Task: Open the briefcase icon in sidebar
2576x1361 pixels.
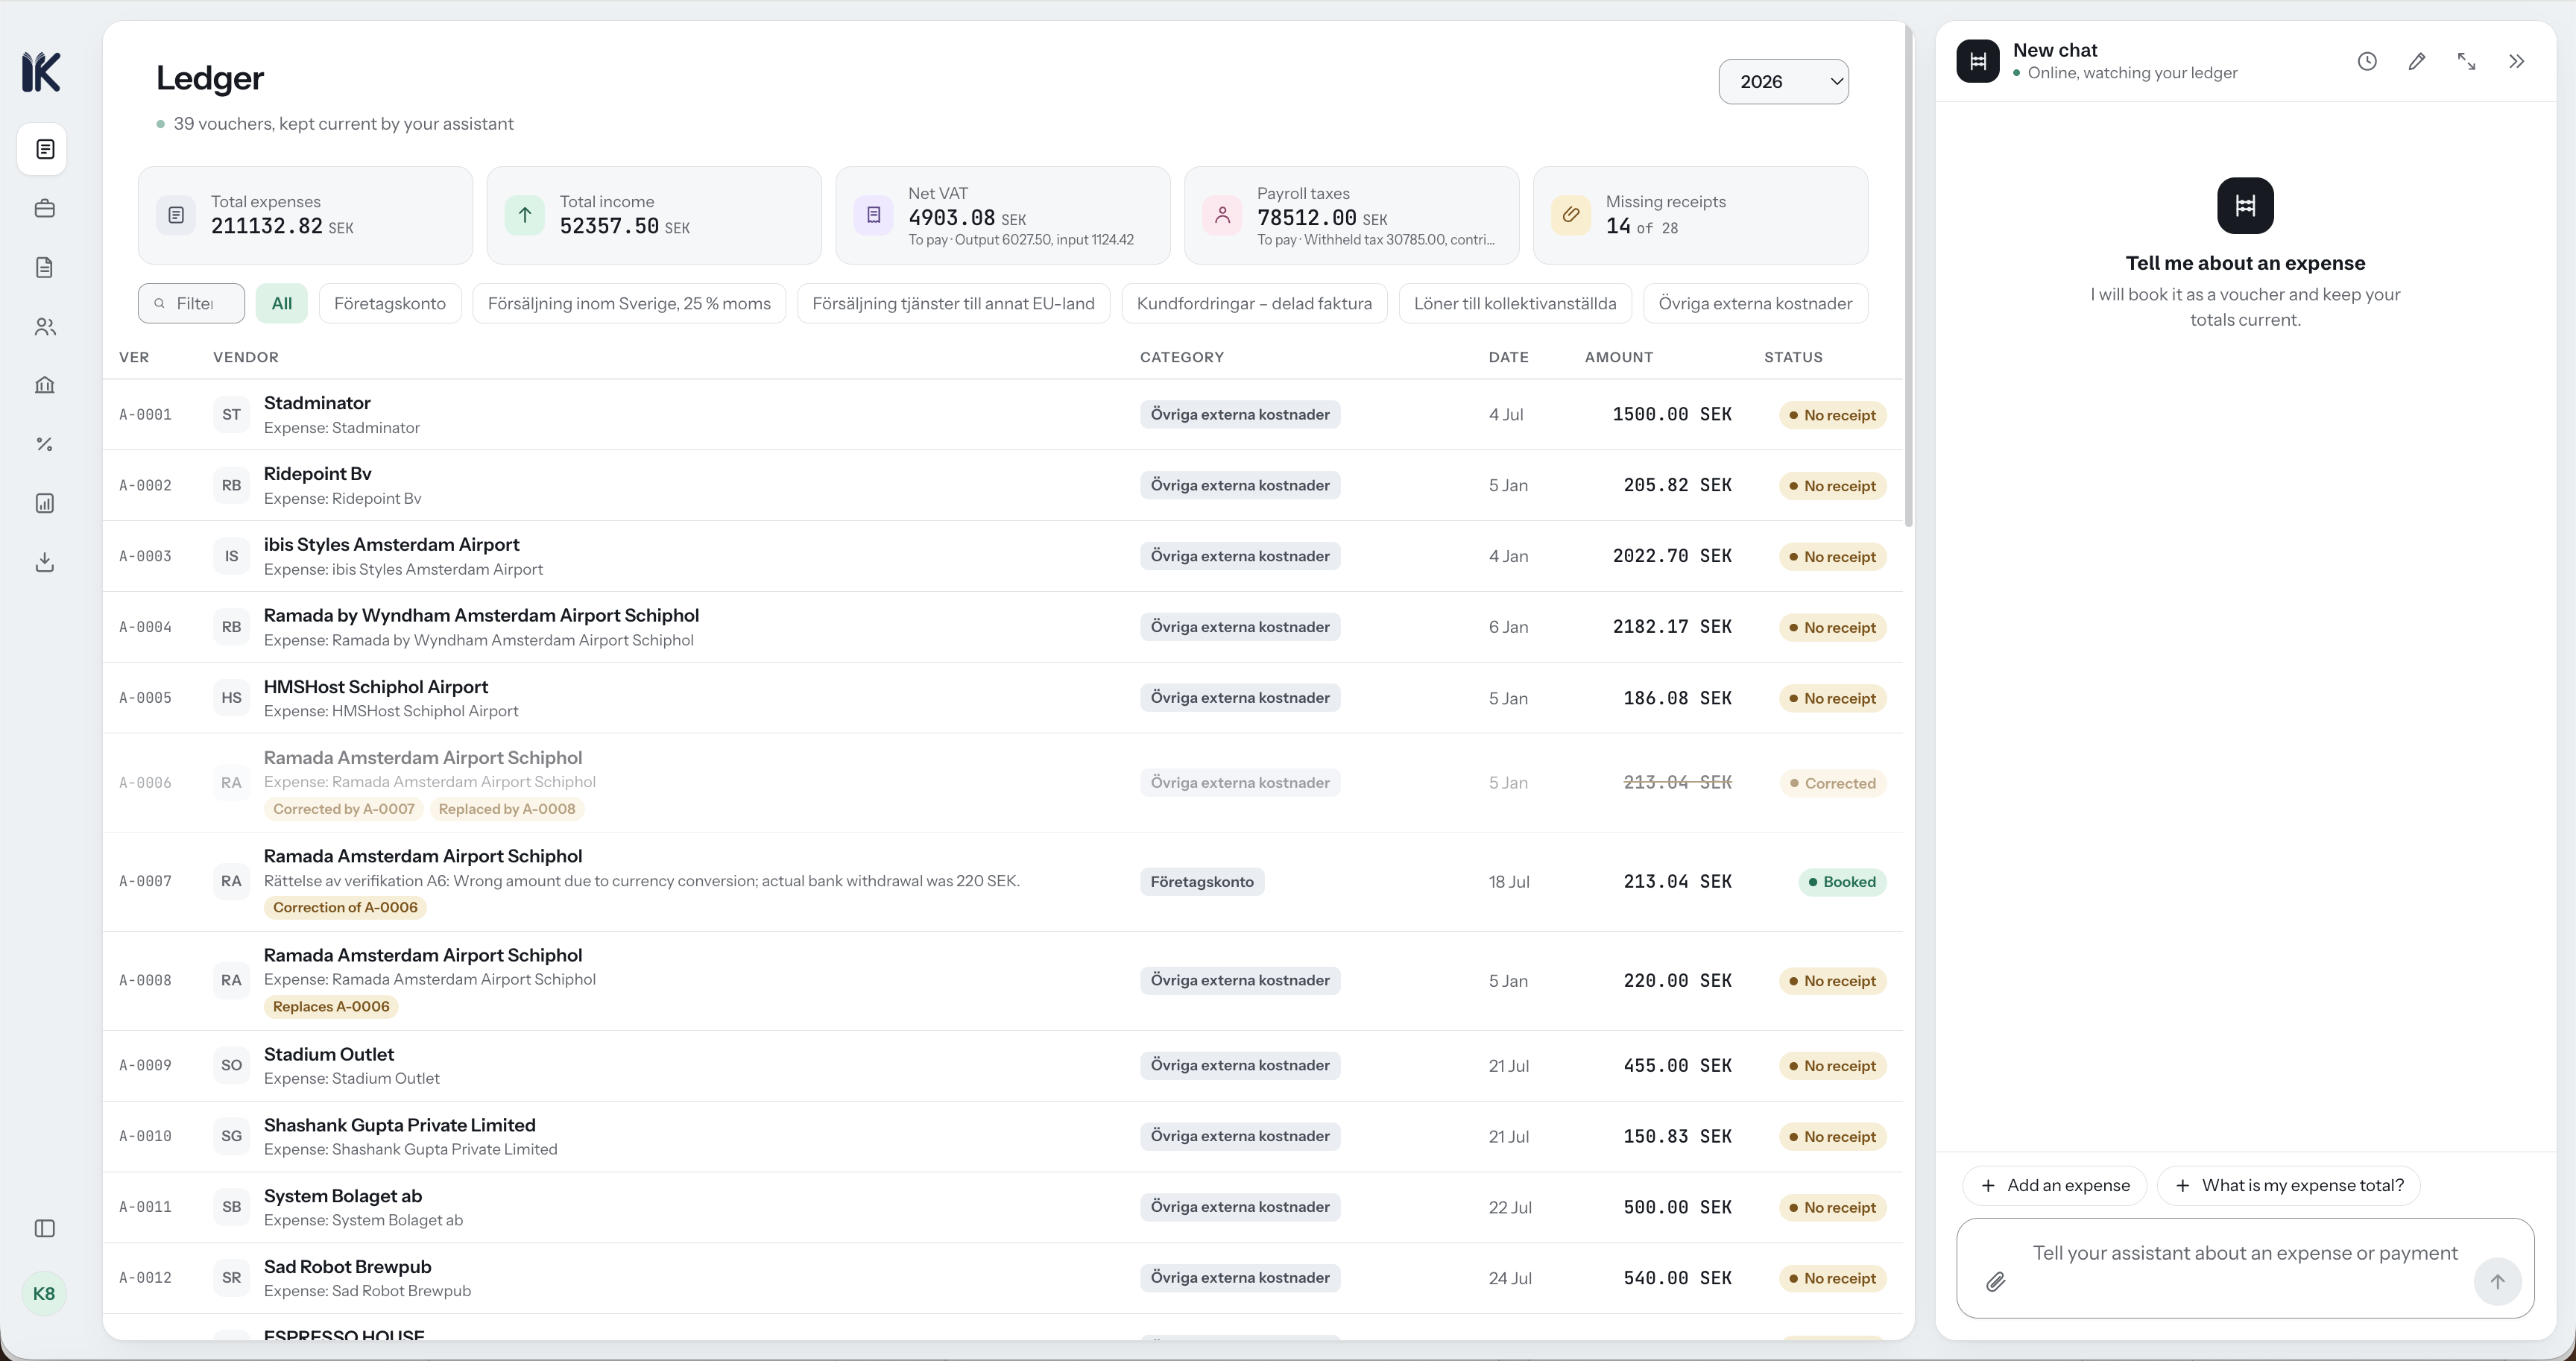Action: (44, 208)
